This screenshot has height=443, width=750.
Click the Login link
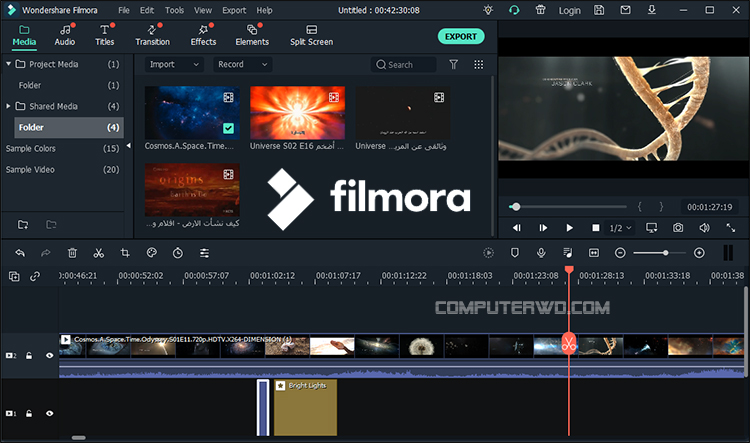coord(570,11)
